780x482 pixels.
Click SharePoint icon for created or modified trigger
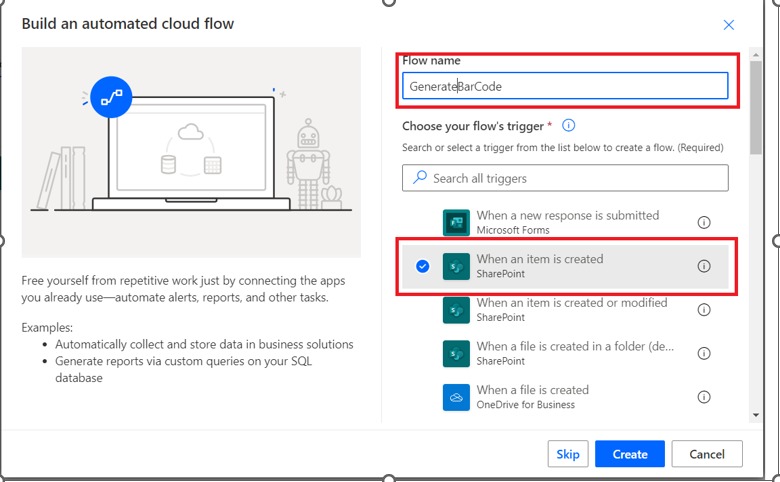pyautogui.click(x=456, y=310)
